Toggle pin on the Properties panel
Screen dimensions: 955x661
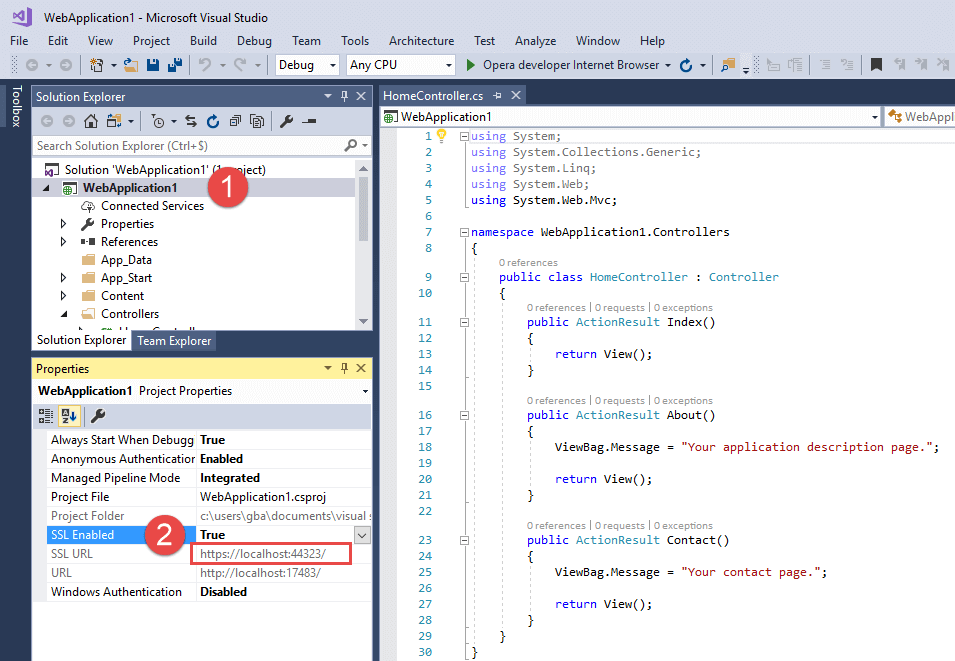[345, 368]
